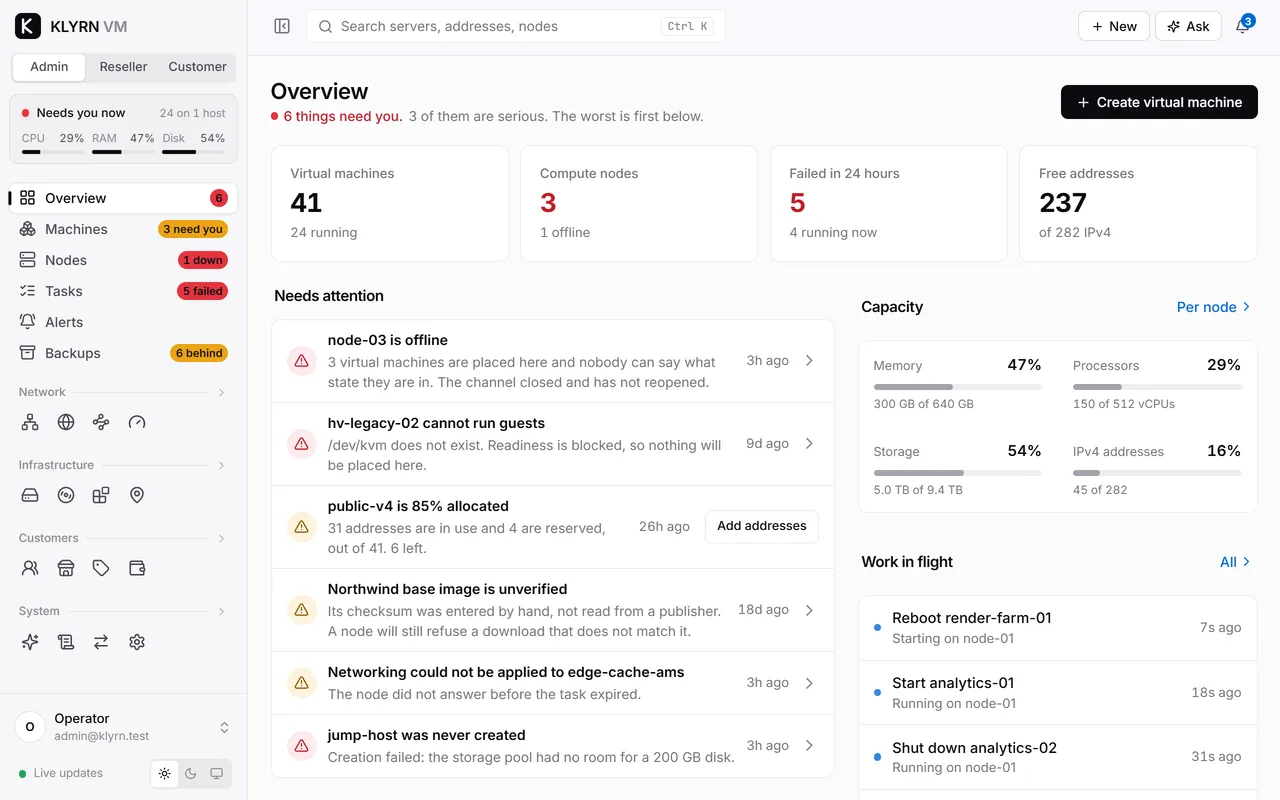Expand the Customers section chevron

(221, 538)
